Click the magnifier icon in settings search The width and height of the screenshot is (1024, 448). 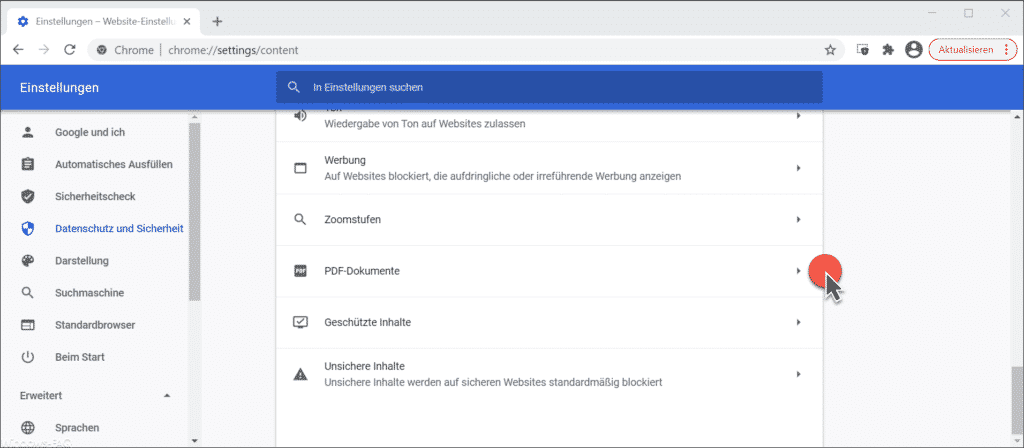(x=295, y=87)
